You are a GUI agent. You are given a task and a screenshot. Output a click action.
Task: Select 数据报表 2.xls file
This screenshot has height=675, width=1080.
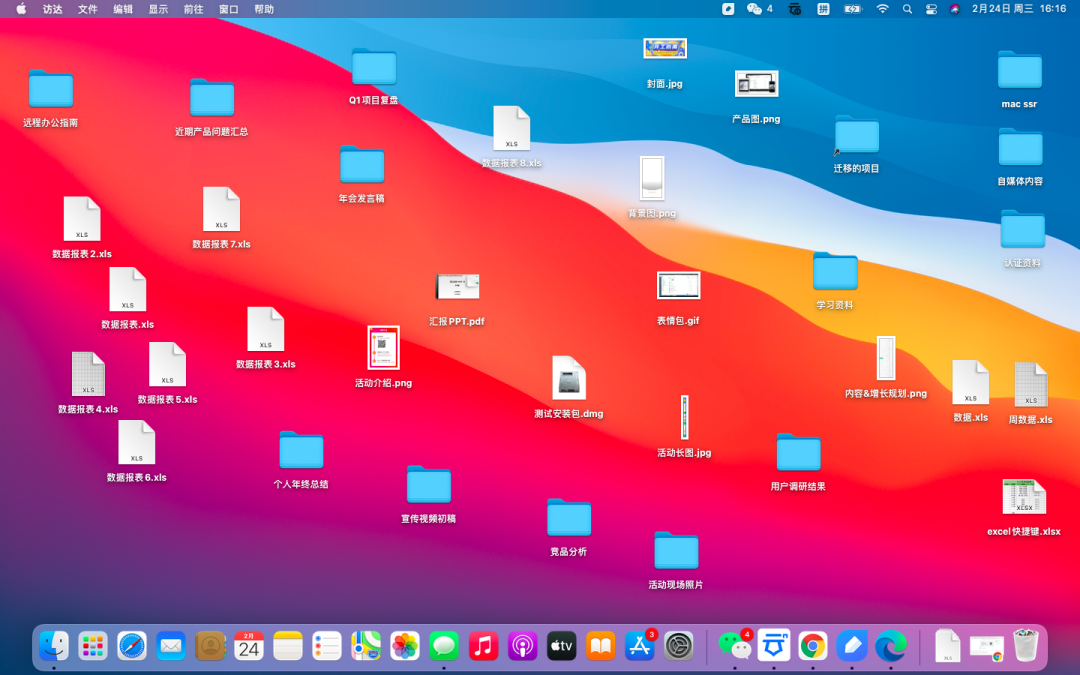[x=82, y=227]
